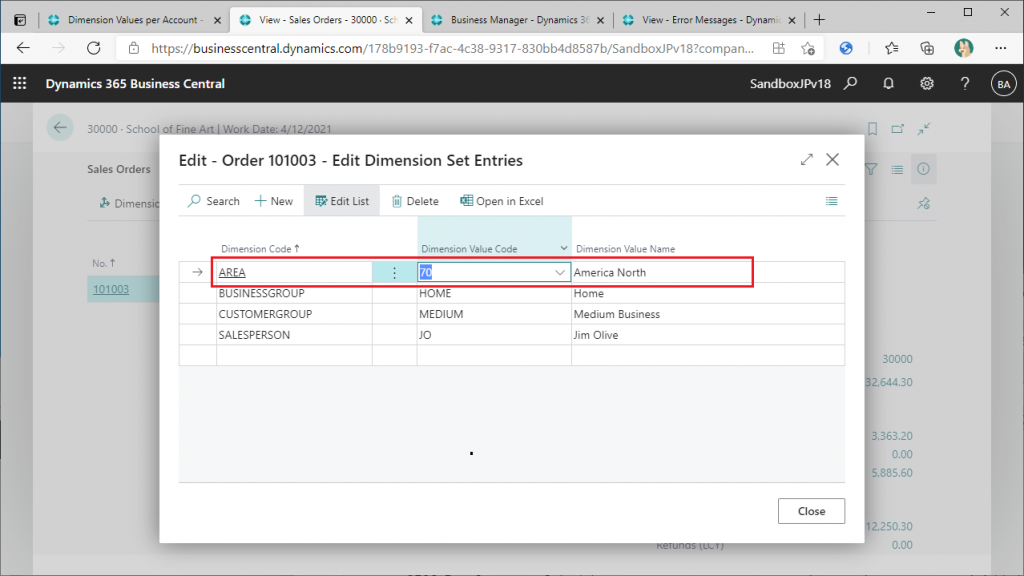Create a New dimension entry
The image size is (1024, 576).
274,201
